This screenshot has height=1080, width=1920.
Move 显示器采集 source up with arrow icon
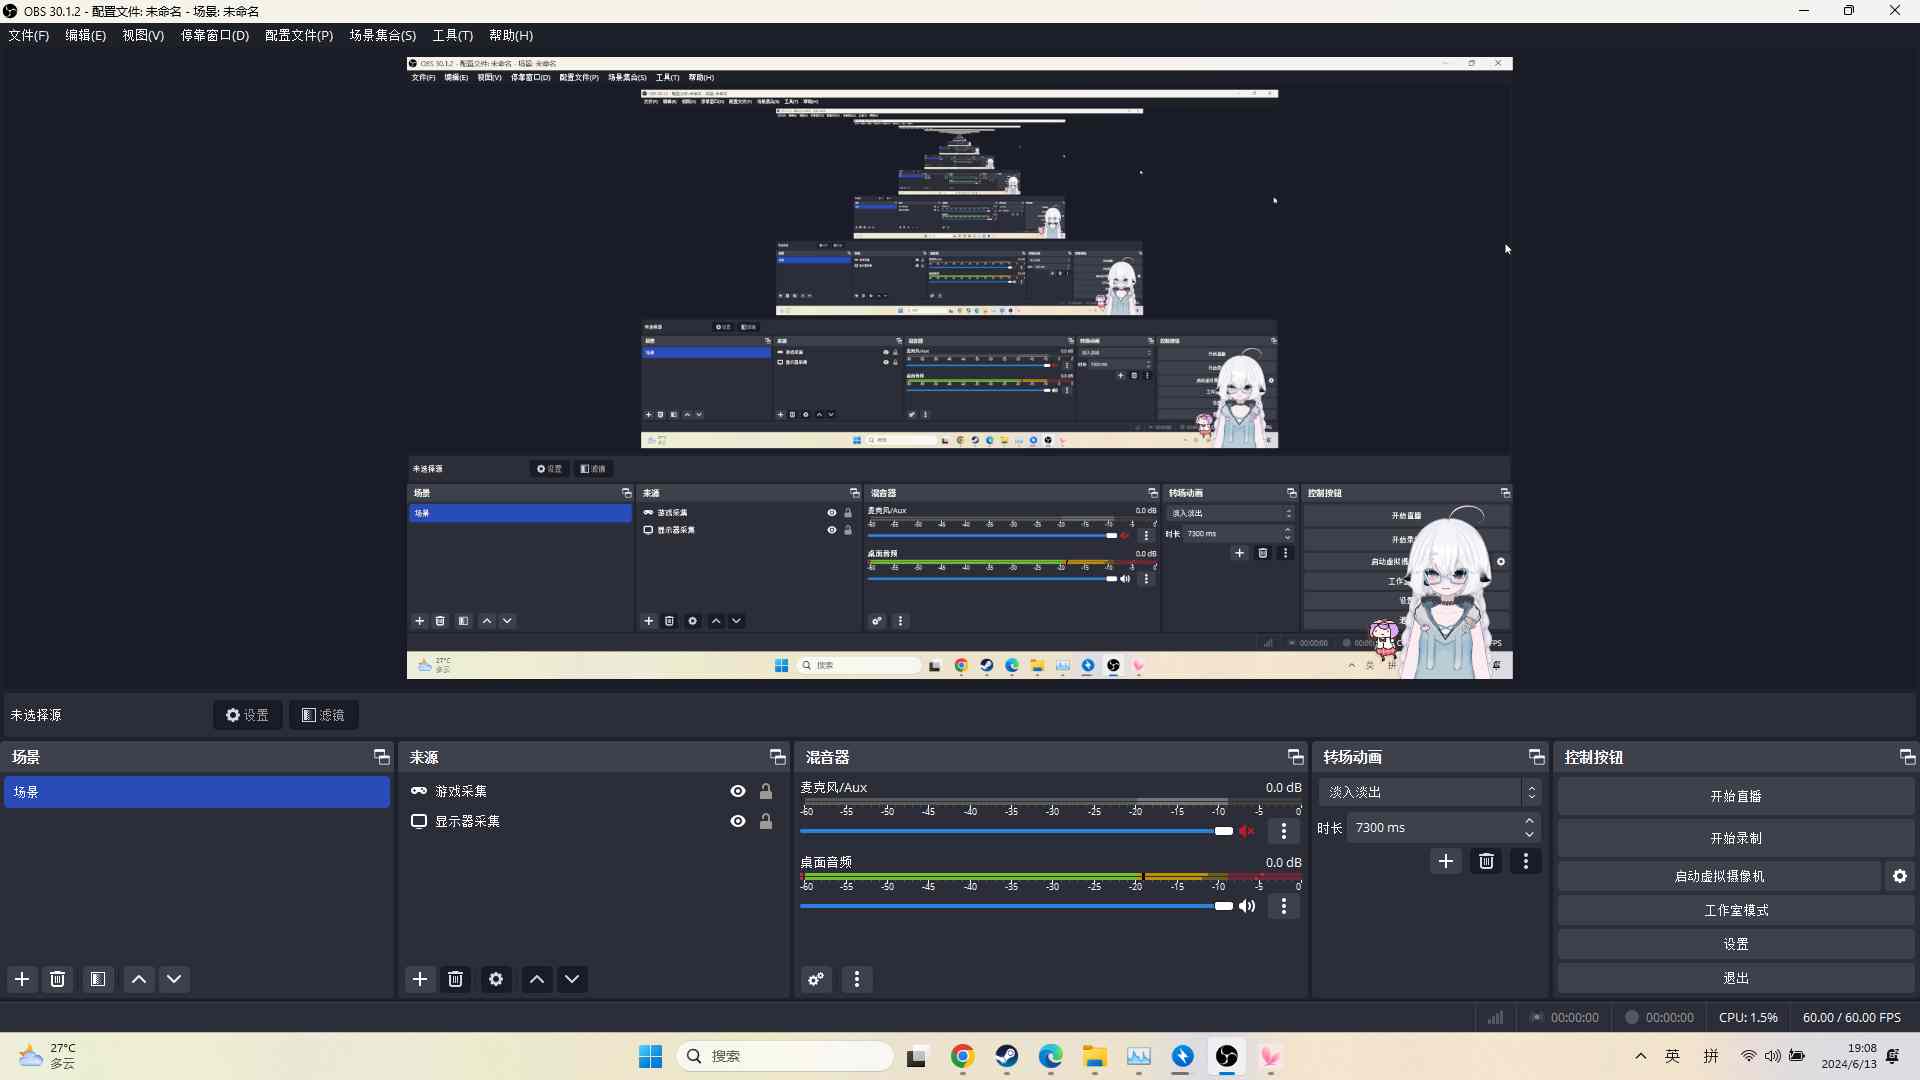coord(537,979)
